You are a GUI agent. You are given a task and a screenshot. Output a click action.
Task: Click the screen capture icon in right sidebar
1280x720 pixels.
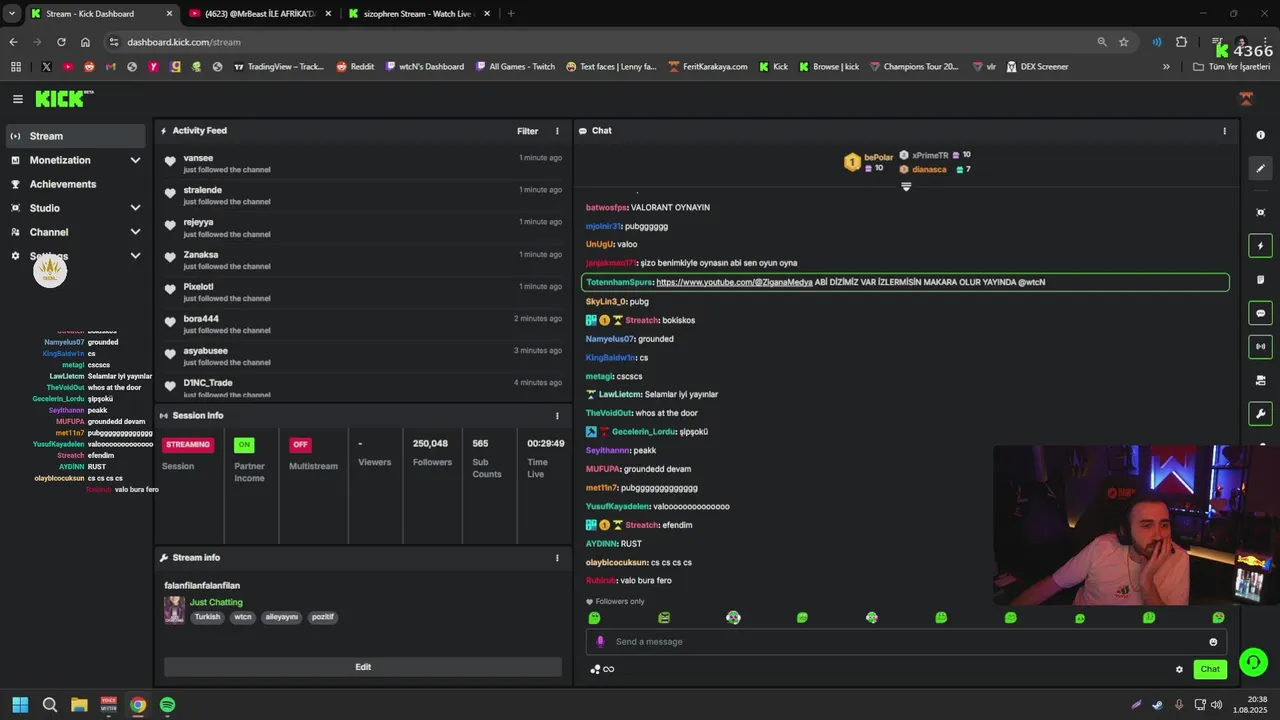pos(1260,212)
